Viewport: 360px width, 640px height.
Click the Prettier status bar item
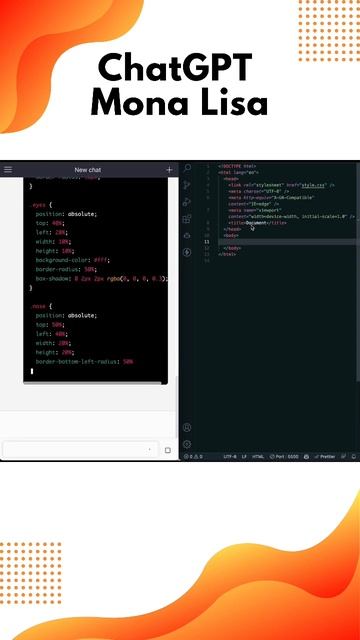[x=325, y=457]
